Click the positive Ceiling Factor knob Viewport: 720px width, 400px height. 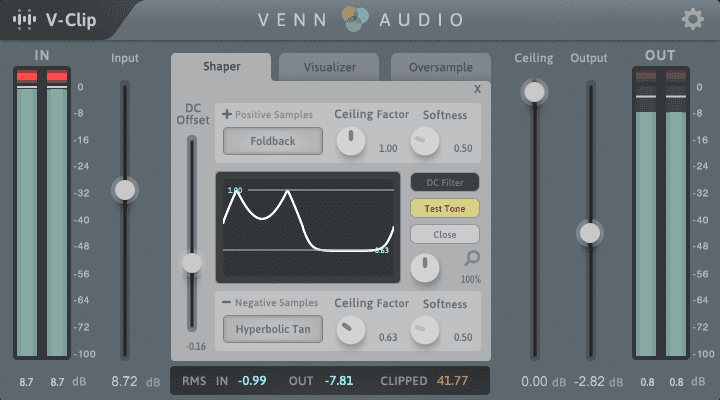[351, 141]
